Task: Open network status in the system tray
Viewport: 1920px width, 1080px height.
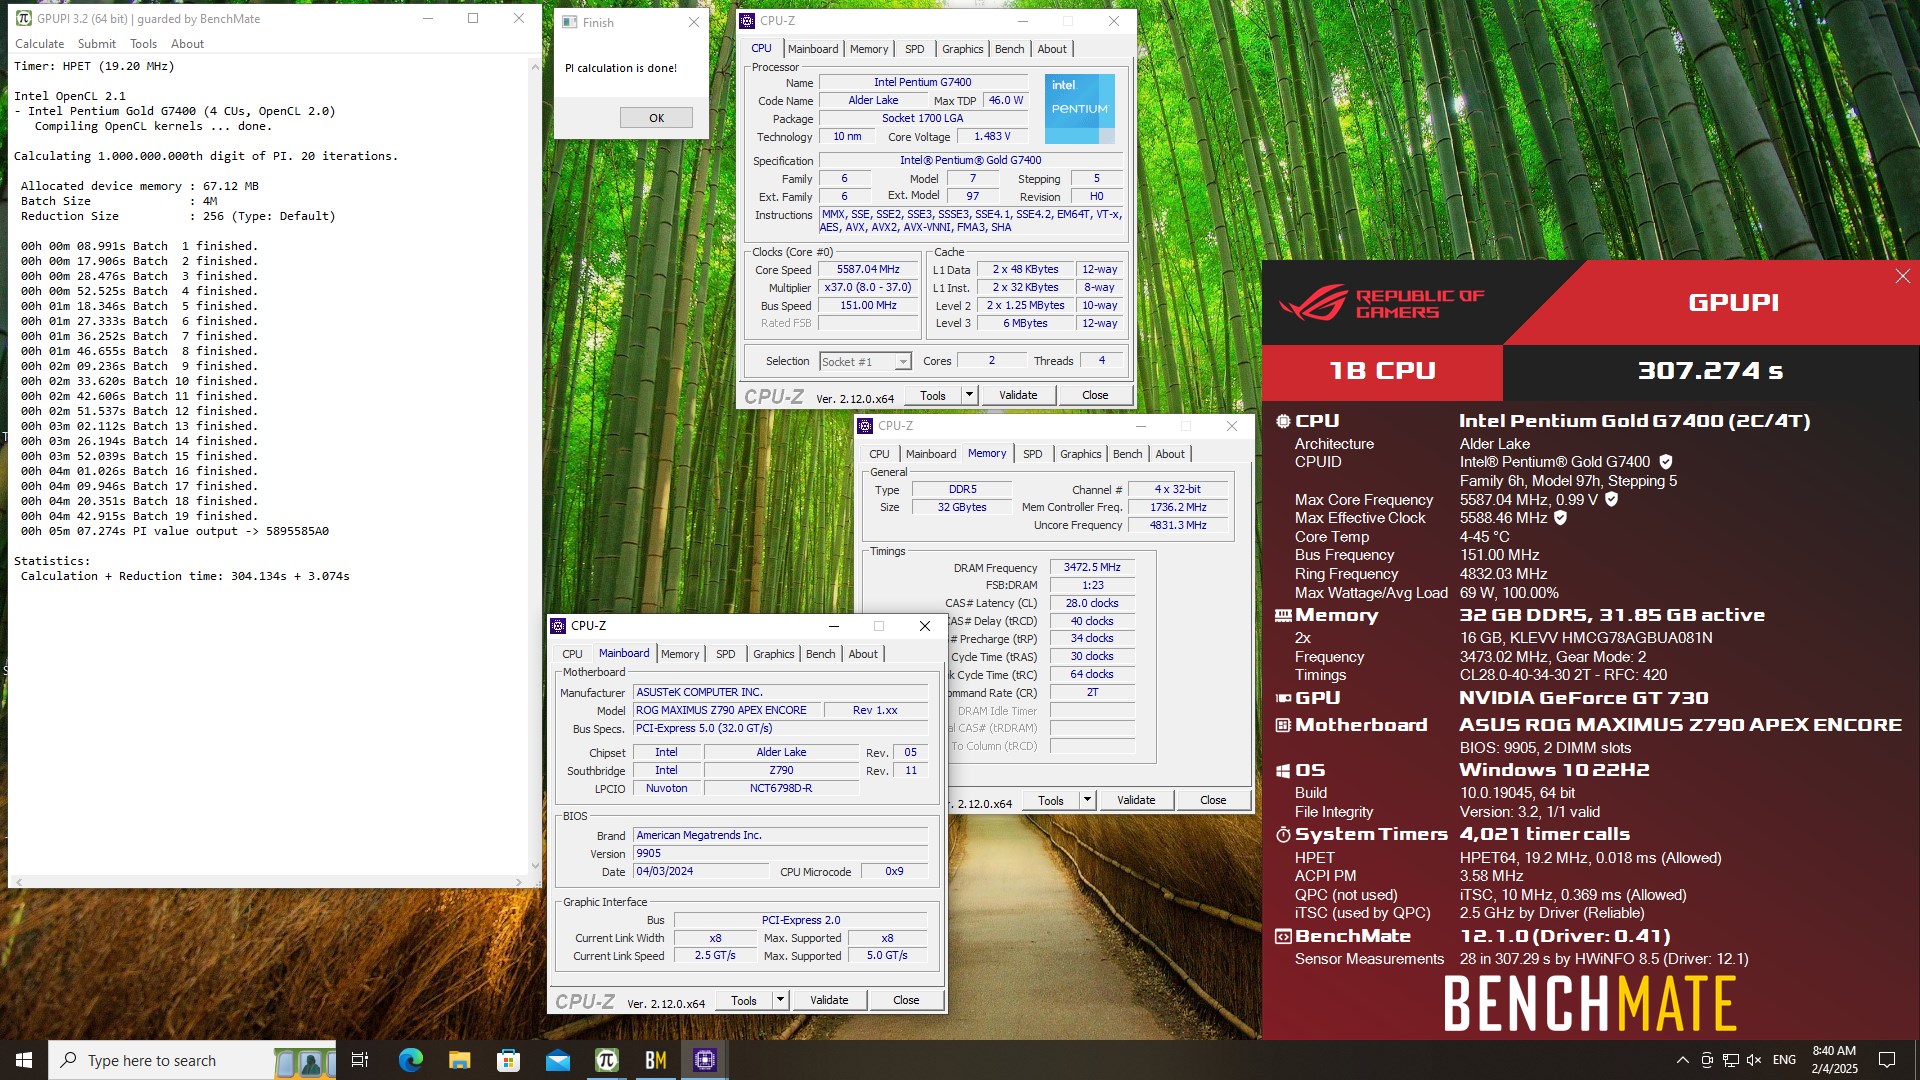Action: point(1730,1060)
